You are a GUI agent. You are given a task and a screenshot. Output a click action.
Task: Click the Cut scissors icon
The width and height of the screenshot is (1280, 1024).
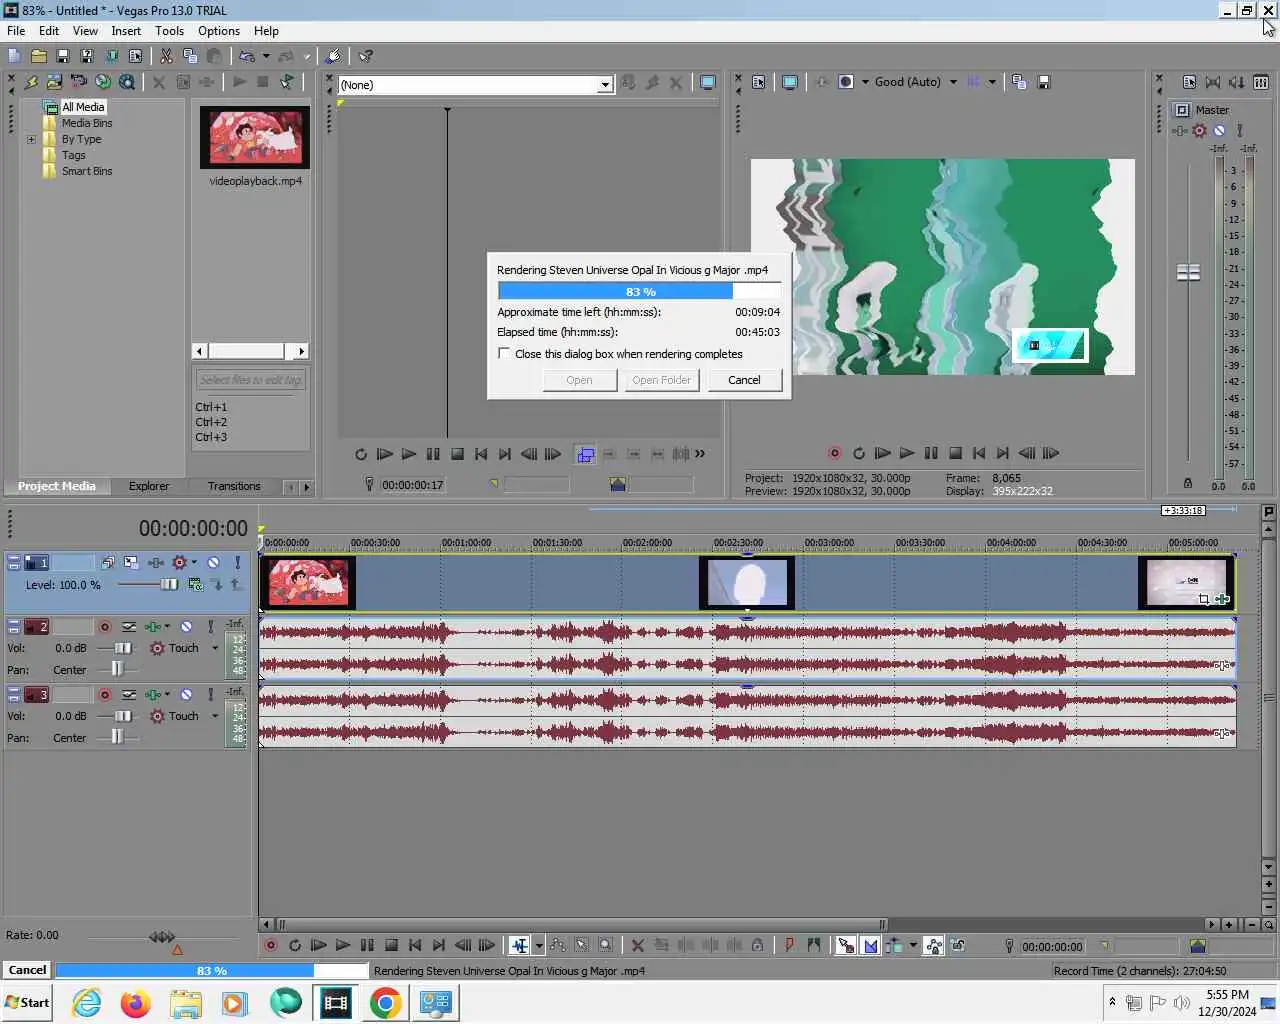pos(166,56)
